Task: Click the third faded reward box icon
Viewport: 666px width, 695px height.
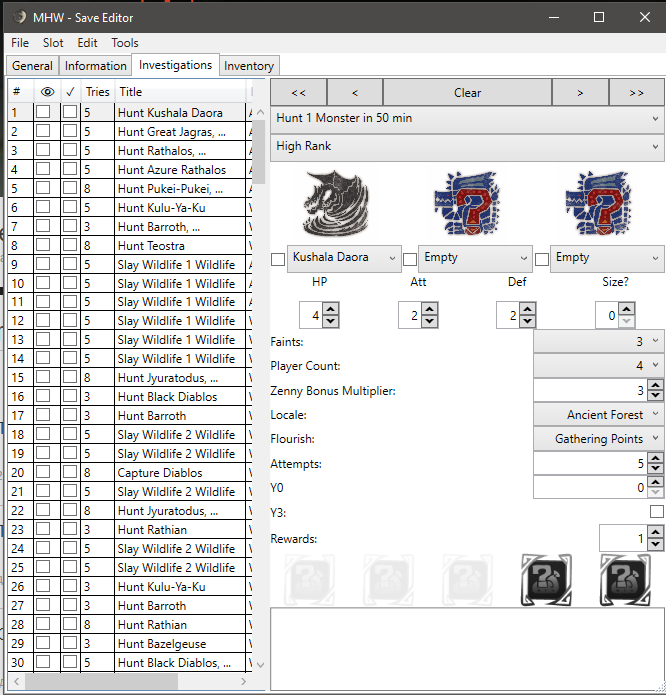Action: pos(467,580)
